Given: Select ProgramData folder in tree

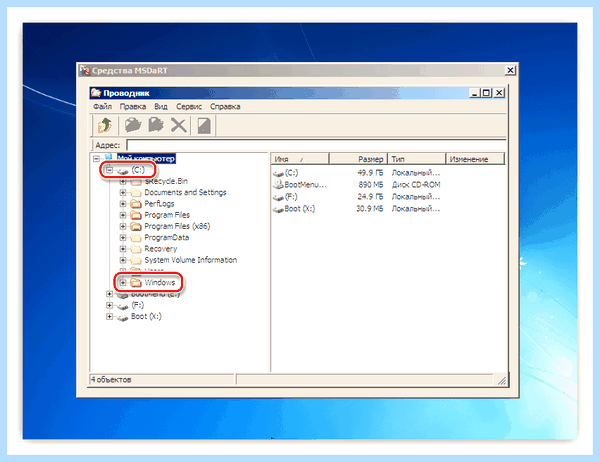Looking at the screenshot, I should pyautogui.click(x=166, y=237).
